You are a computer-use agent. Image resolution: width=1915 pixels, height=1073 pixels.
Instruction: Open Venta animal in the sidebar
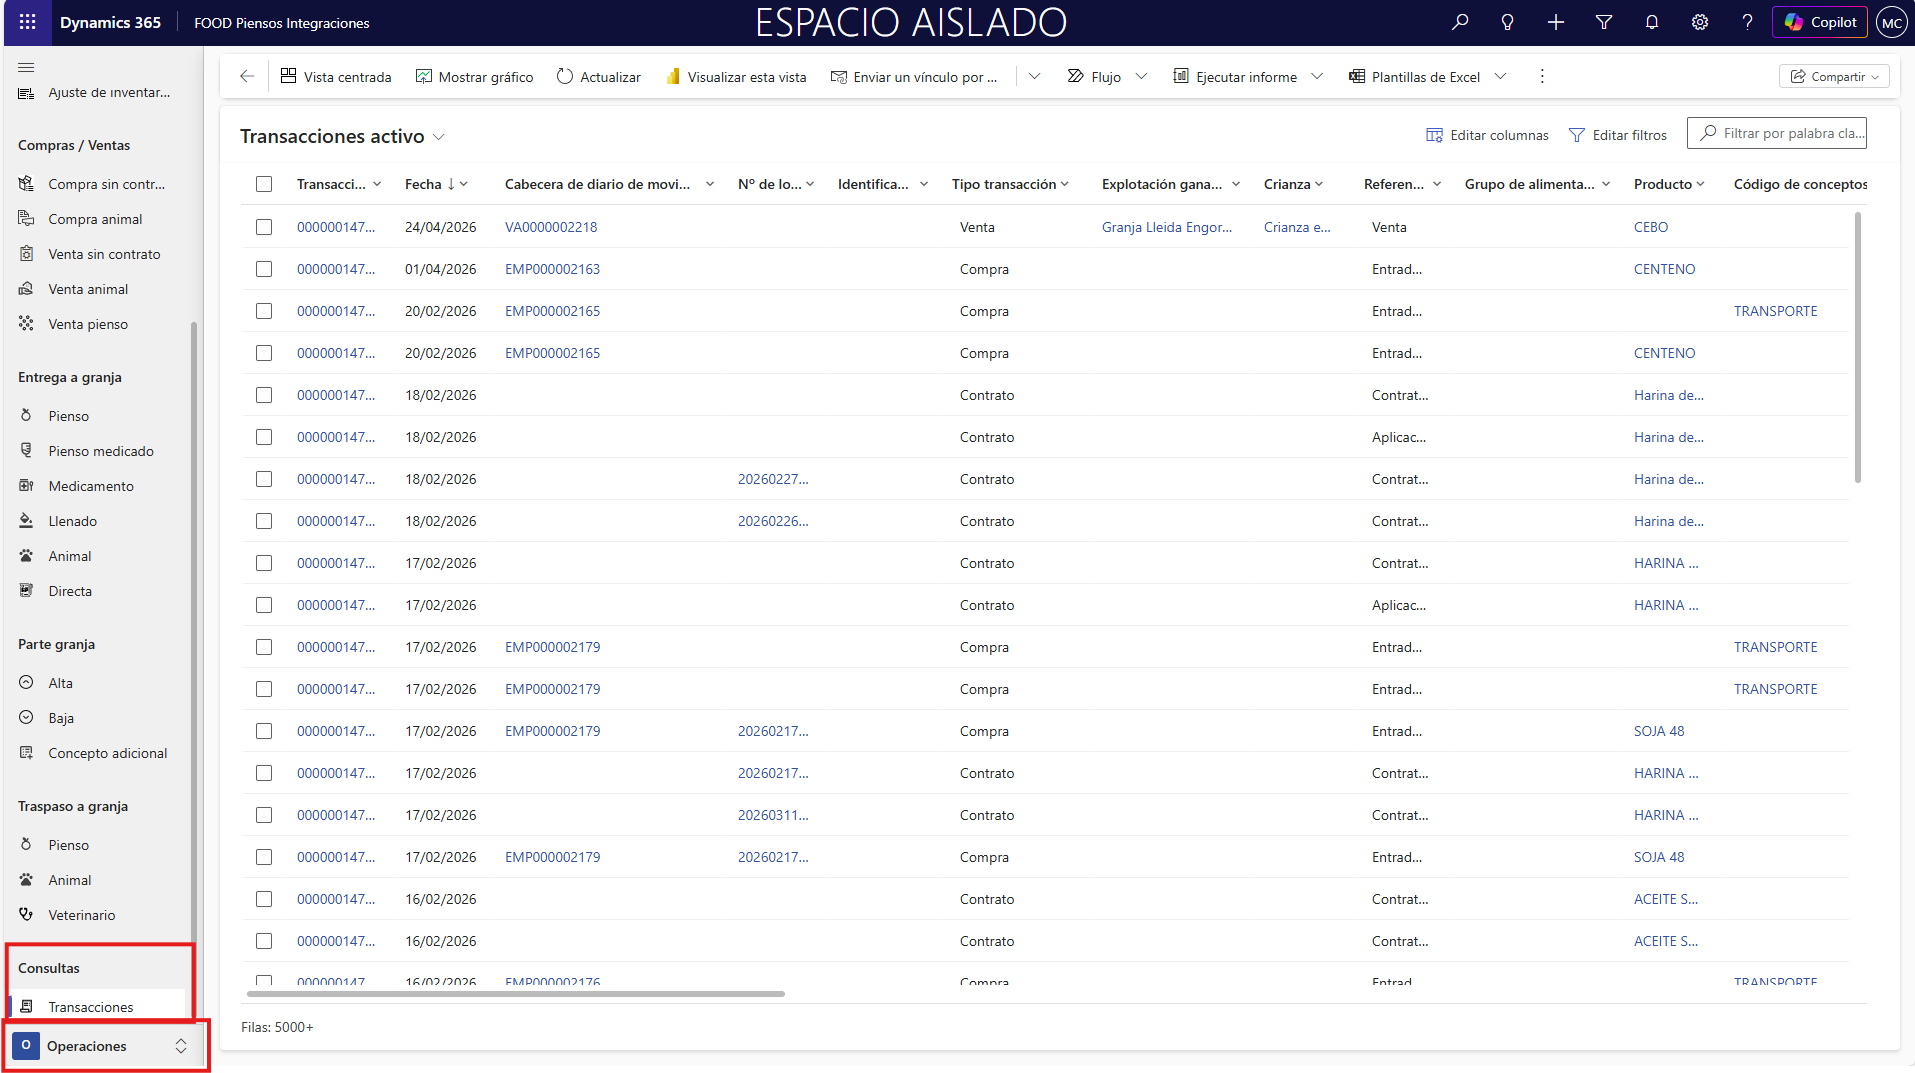point(88,289)
